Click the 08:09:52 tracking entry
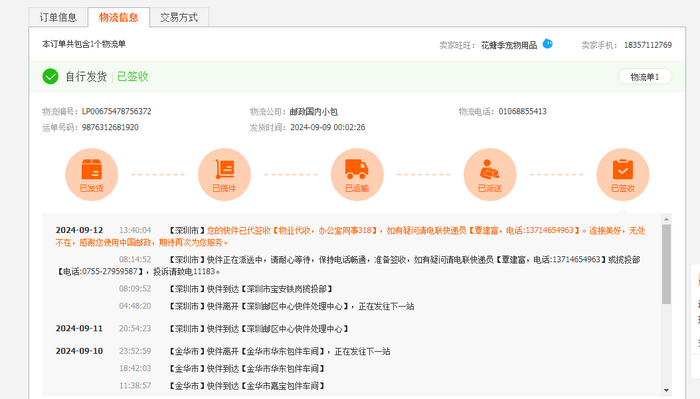Image resolution: width=700 pixels, height=399 pixels. pos(226,289)
